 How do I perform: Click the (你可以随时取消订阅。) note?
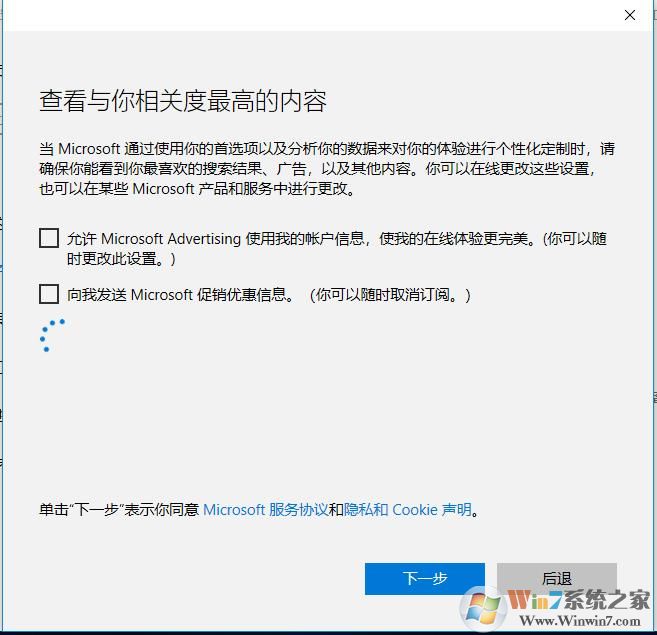click(x=390, y=295)
